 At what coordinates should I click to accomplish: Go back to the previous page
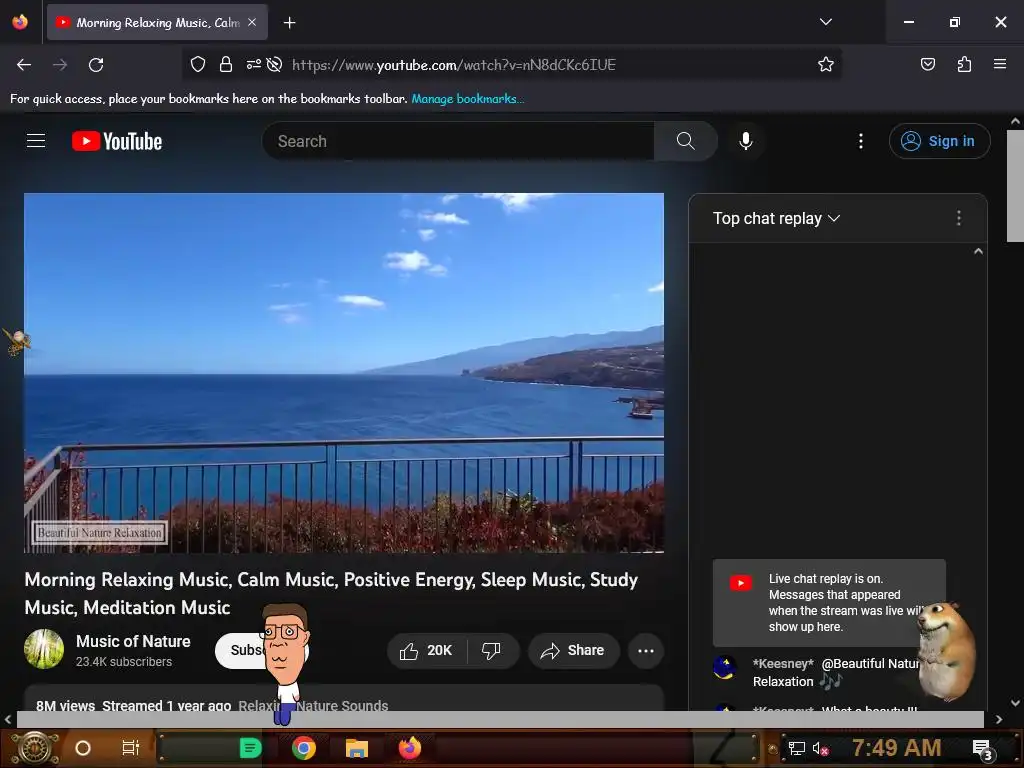[x=24, y=65]
